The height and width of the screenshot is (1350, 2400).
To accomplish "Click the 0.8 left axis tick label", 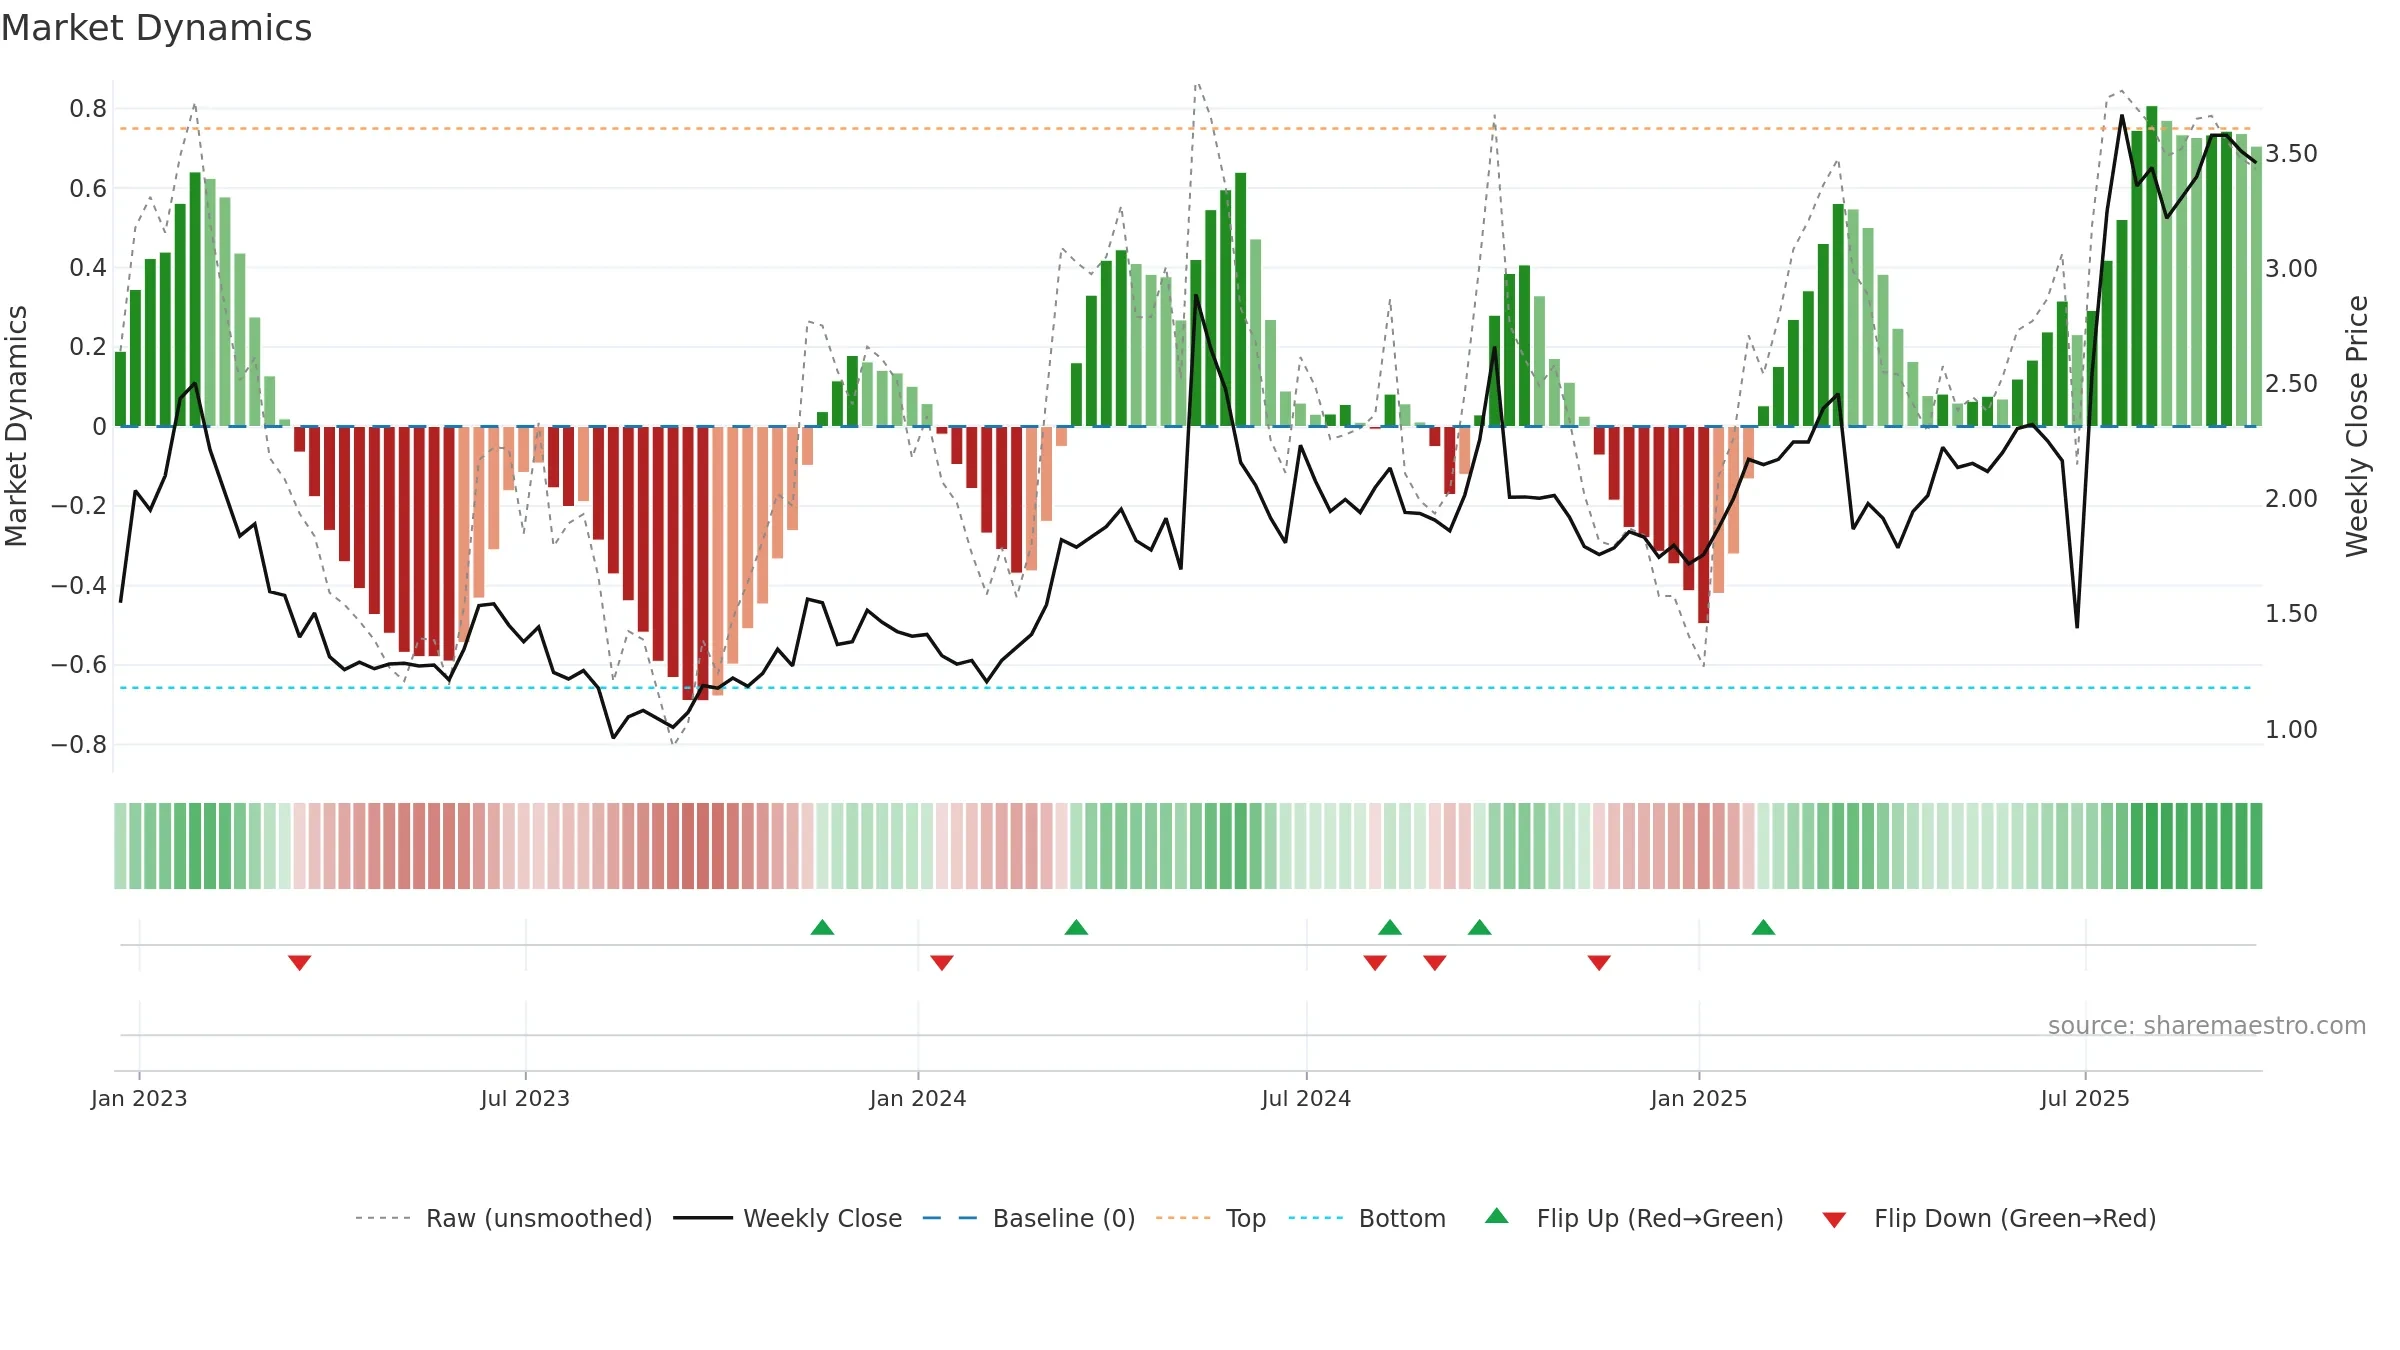I will [x=88, y=108].
